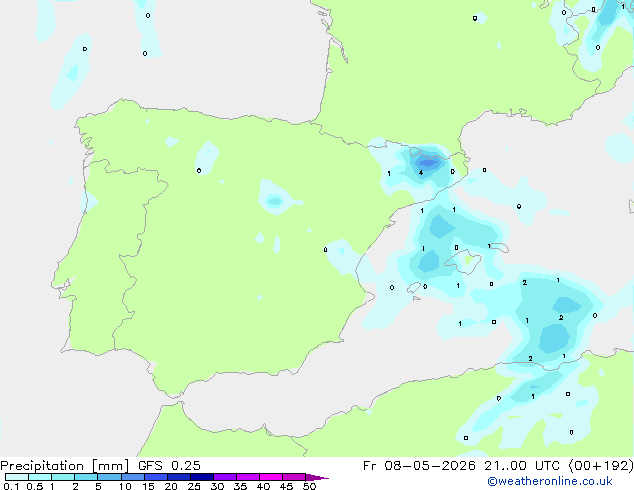Click the over-50 arrow tip of the legend
Viewport: 634px width, 490px height.
pyautogui.click(x=317, y=477)
